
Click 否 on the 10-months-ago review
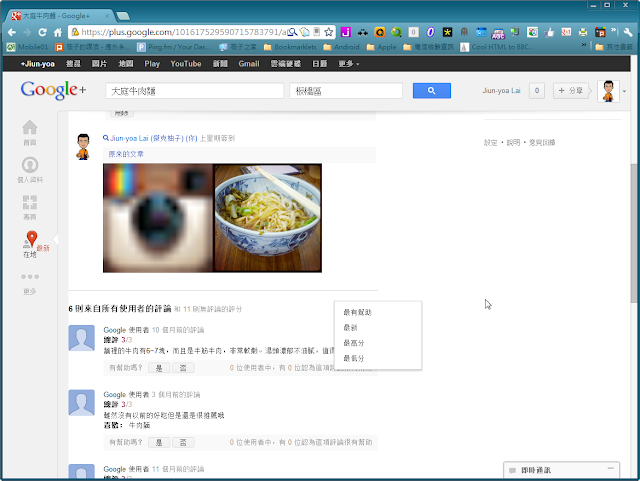point(183,368)
